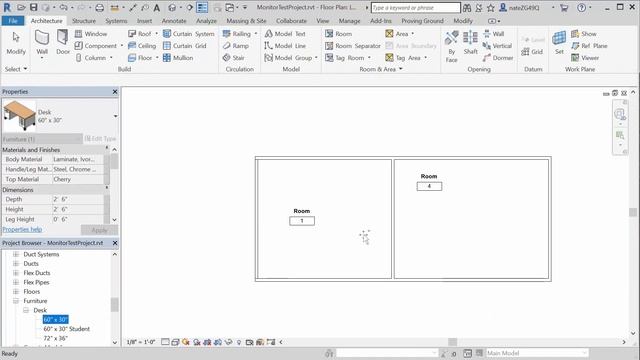Screen dimensions: 640x360
Task: Click the Apply button in Properties
Action: (x=99, y=230)
